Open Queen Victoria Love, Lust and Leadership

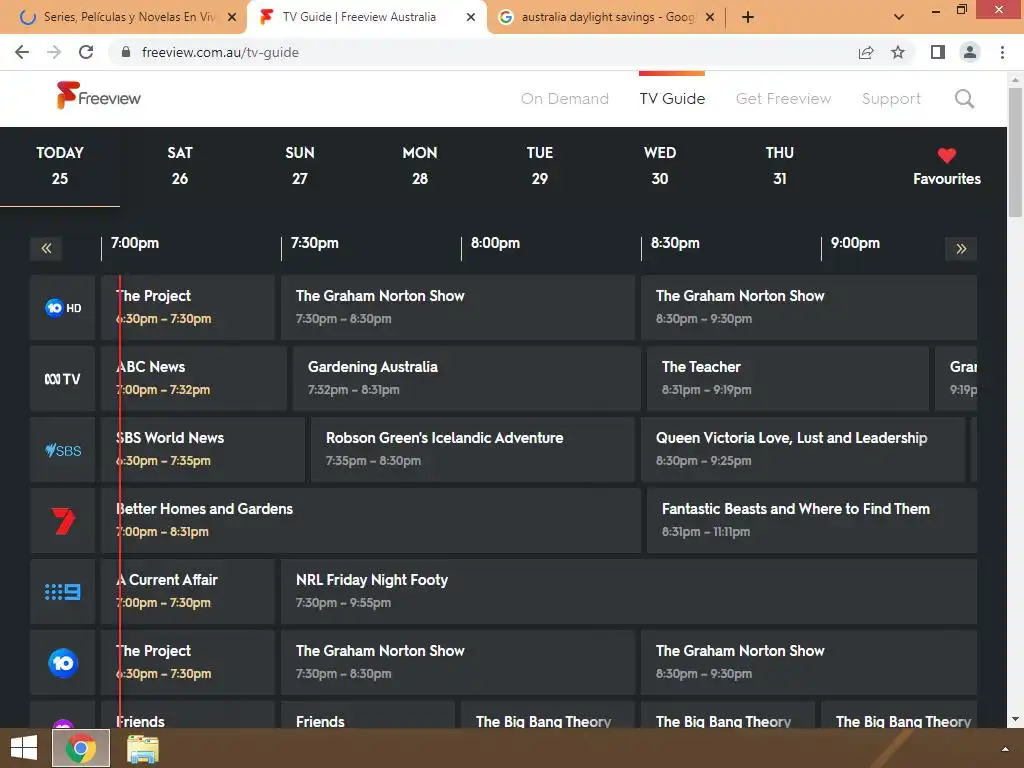pos(803,450)
